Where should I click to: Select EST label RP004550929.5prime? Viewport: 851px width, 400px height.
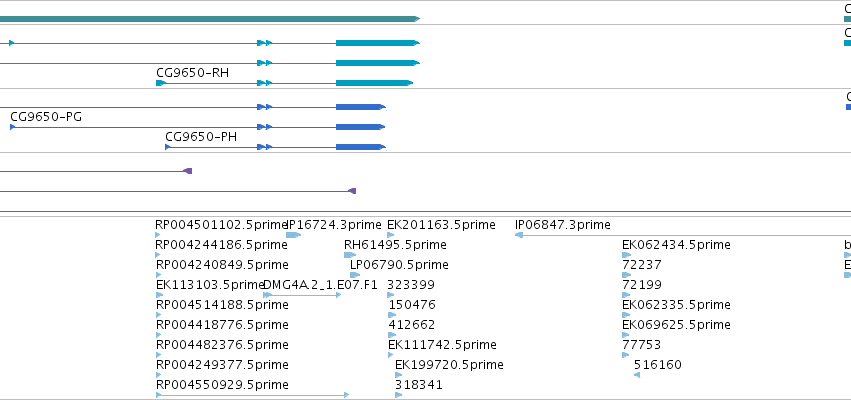[222, 385]
